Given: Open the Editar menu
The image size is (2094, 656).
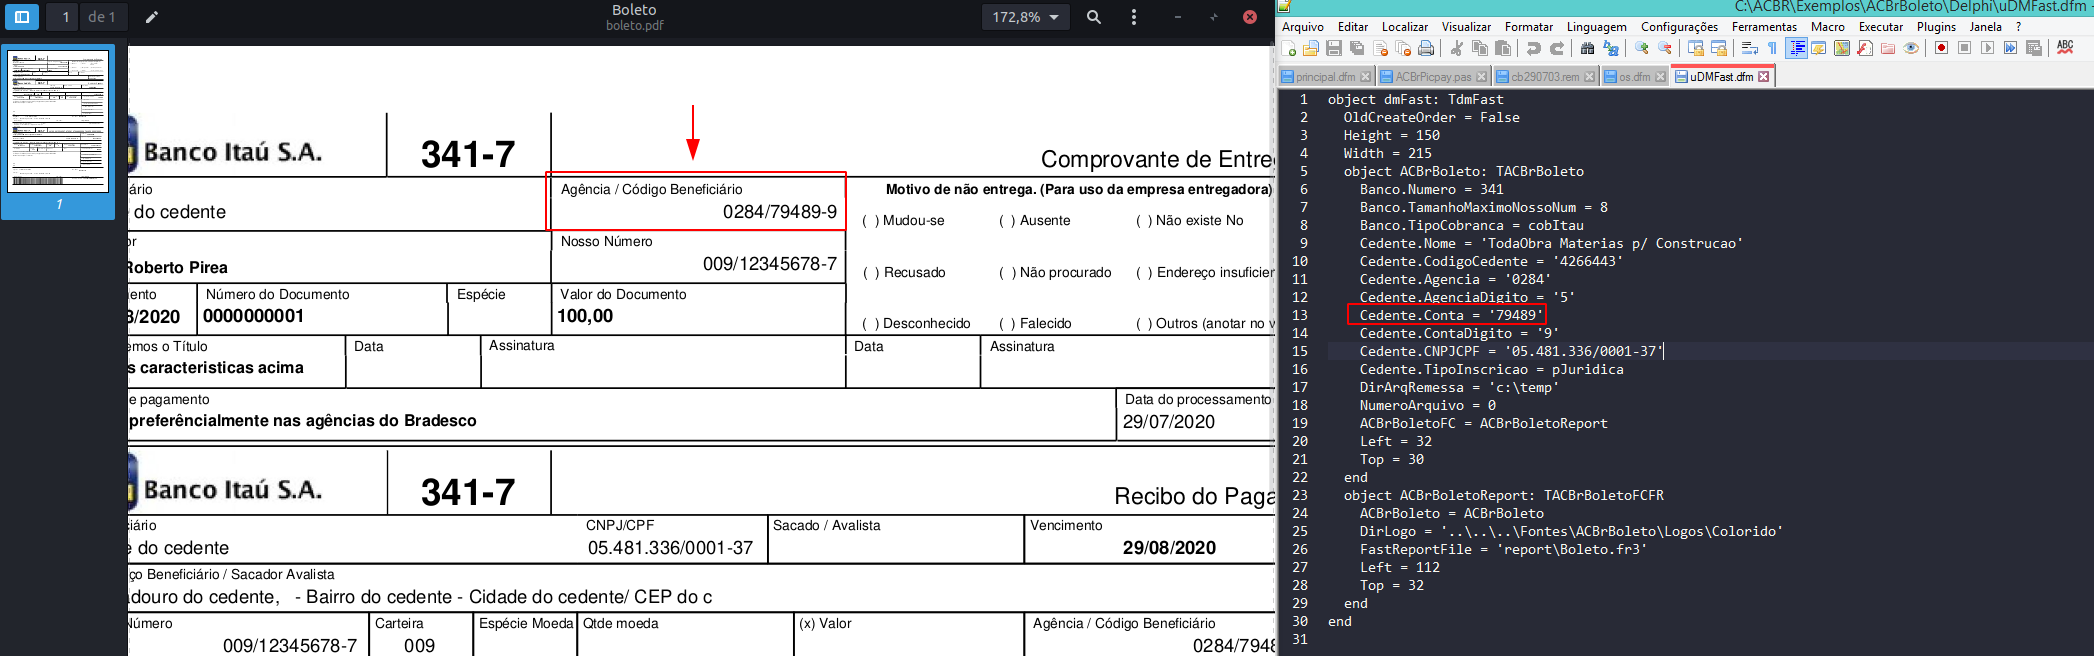Looking at the screenshot, I should tap(1353, 27).
